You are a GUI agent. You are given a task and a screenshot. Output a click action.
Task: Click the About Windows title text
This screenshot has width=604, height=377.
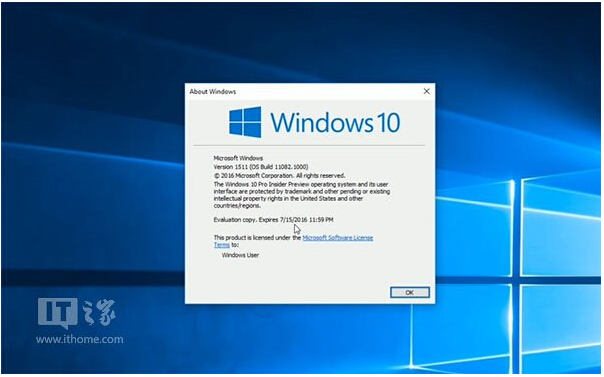tap(213, 92)
